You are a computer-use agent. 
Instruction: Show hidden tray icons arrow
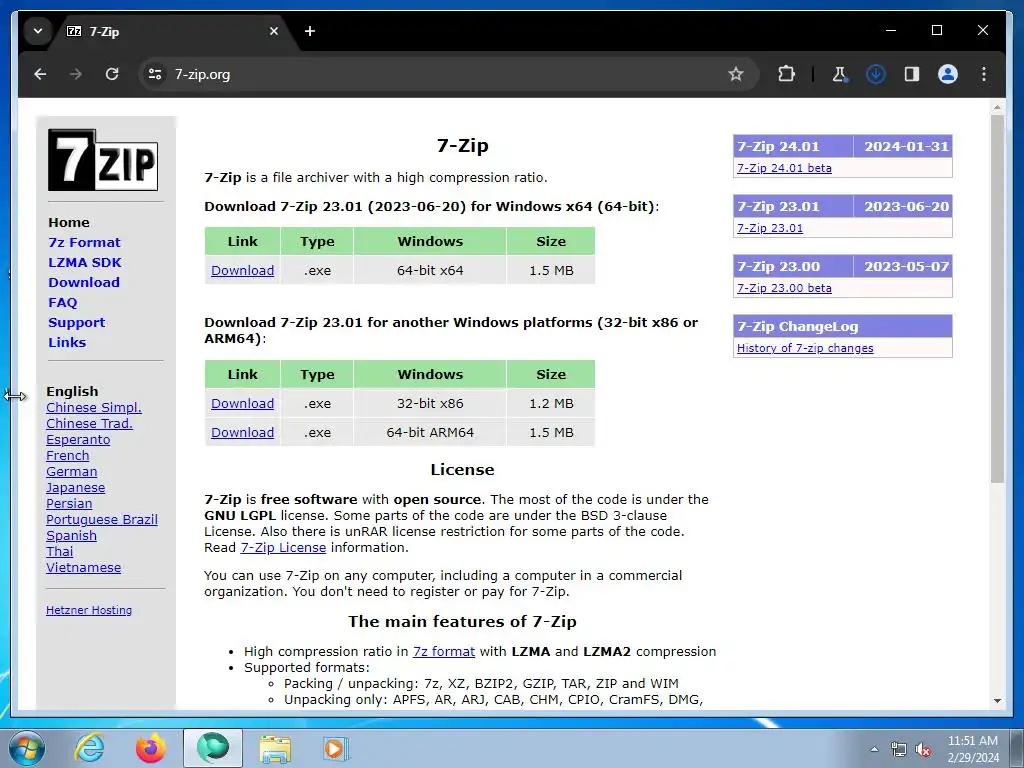874,749
